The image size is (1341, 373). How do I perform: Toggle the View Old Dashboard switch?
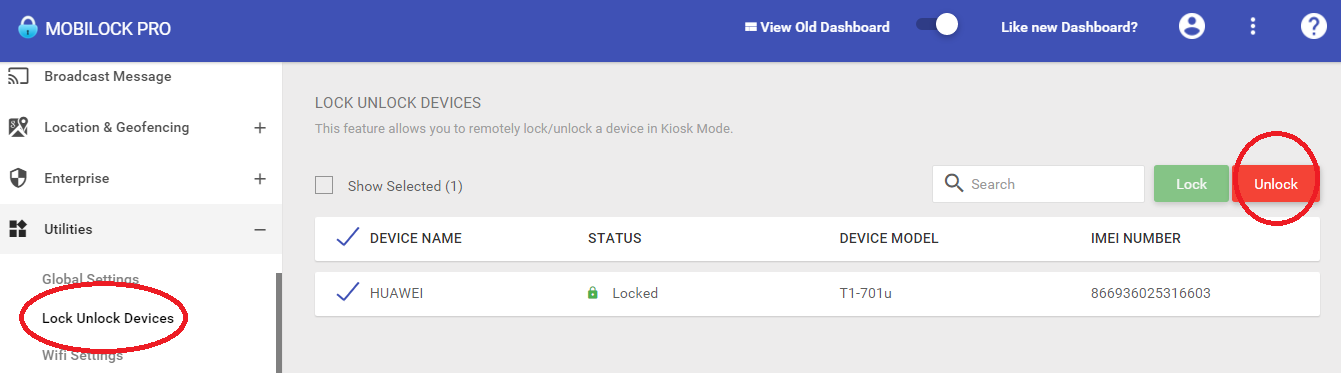(x=937, y=25)
